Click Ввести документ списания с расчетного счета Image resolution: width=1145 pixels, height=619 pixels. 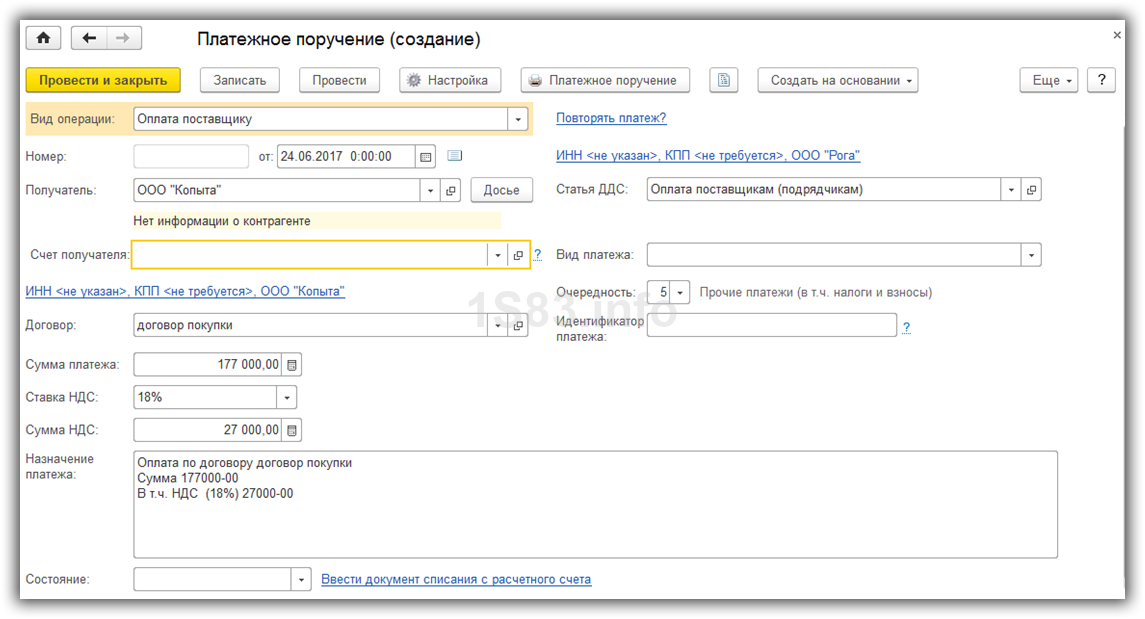point(456,579)
